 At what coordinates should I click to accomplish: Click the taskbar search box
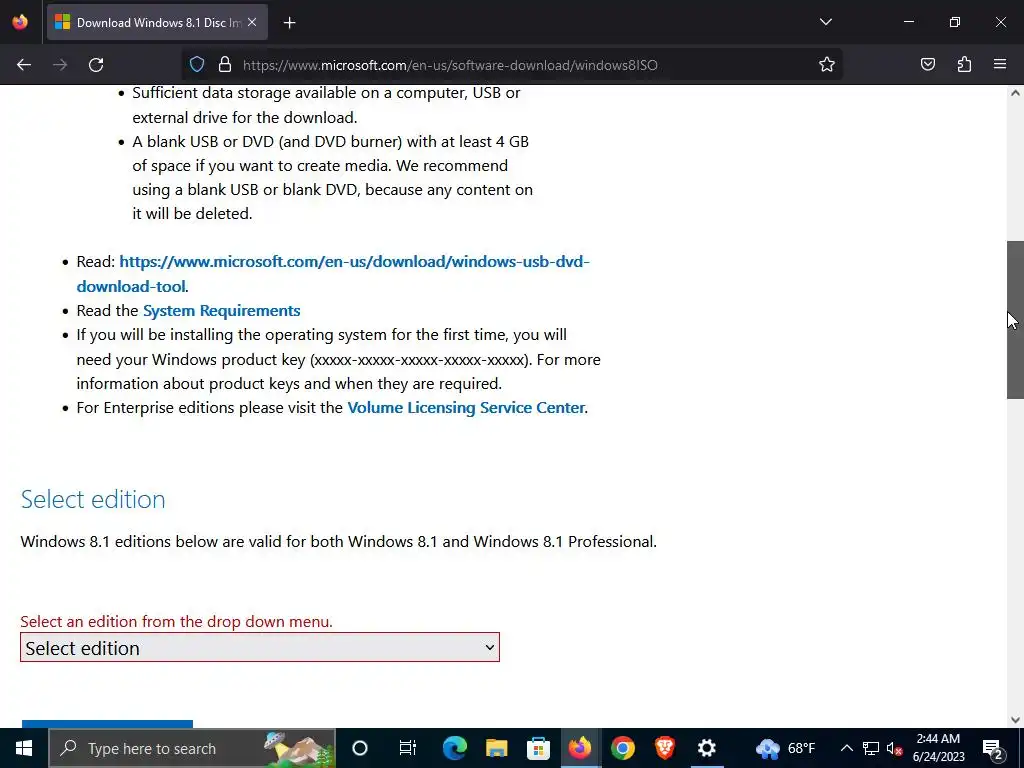(192, 748)
